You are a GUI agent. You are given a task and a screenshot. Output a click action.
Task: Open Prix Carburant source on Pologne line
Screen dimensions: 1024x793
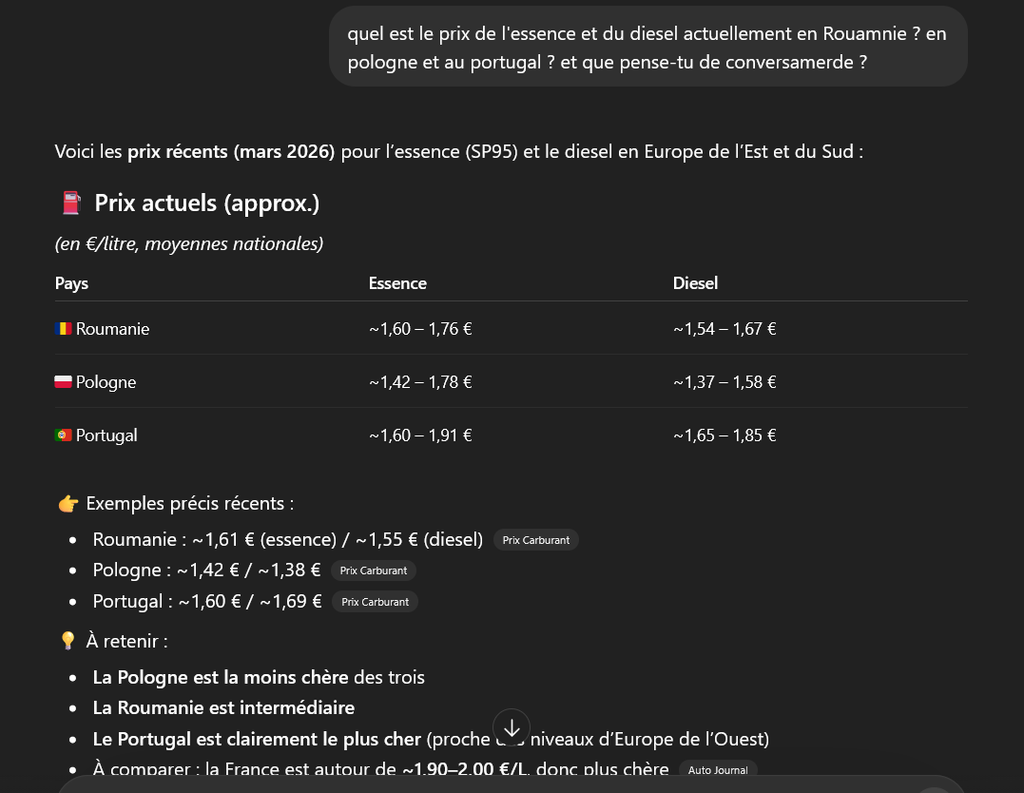point(374,571)
